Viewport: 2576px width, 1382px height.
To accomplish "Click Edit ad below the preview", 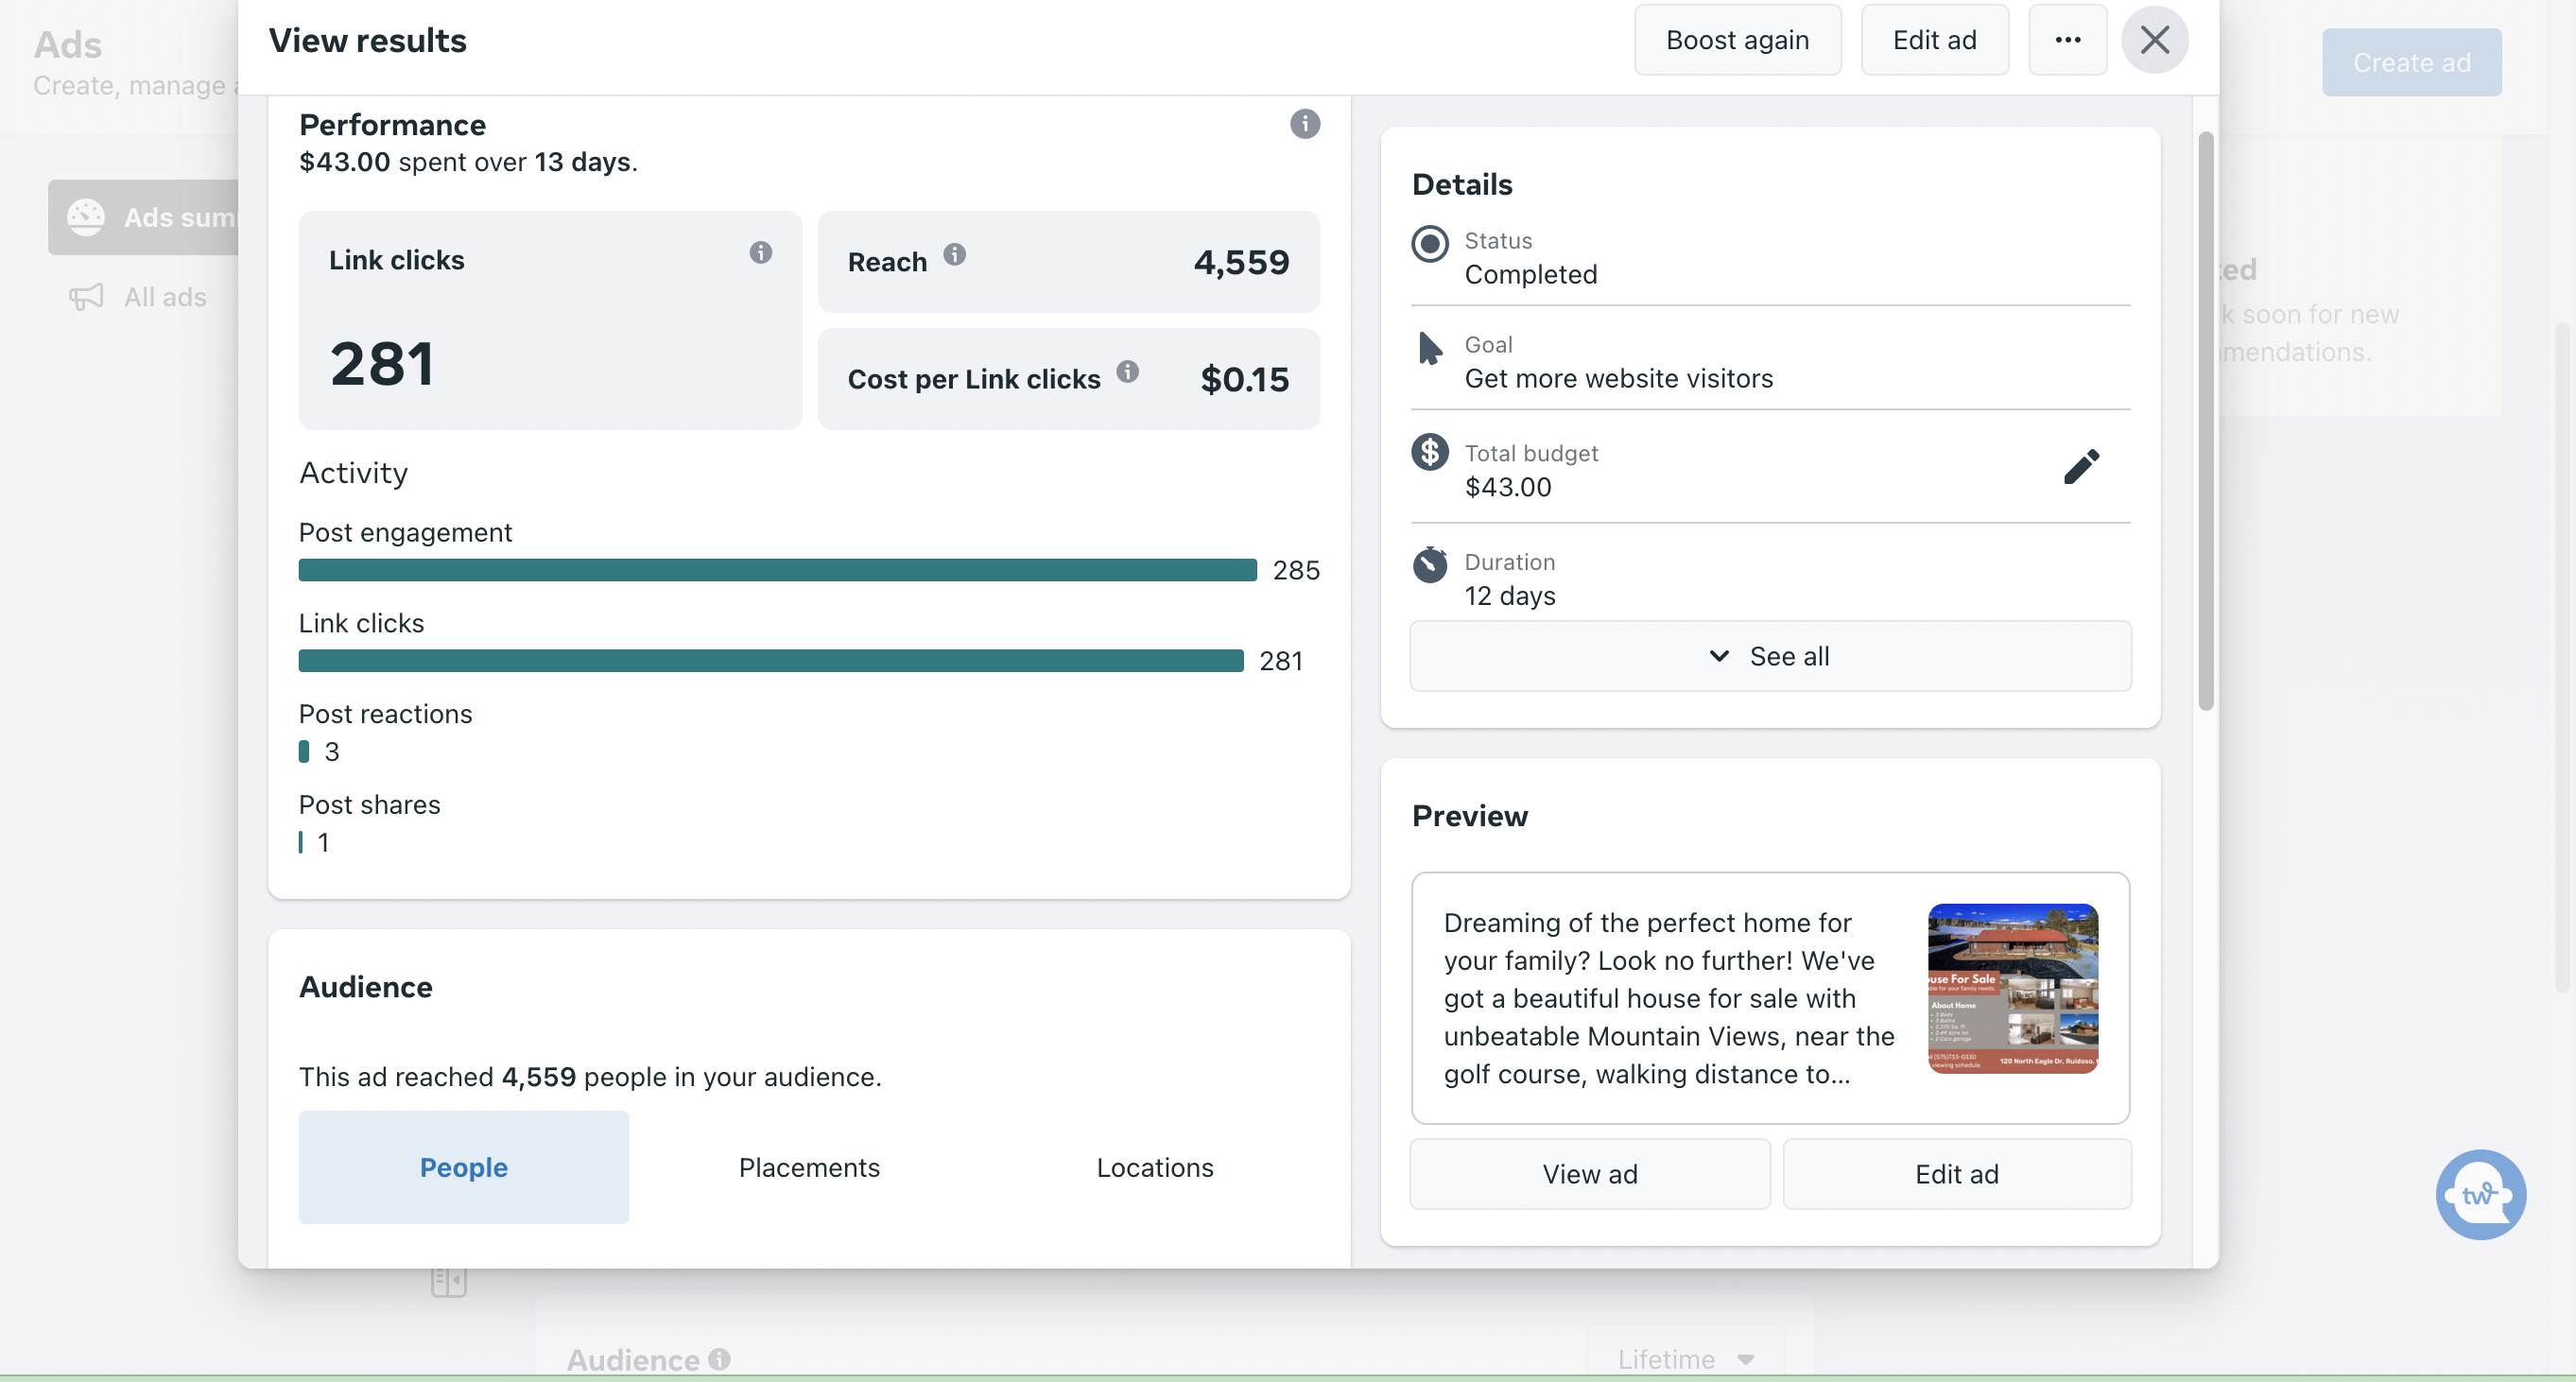I will coord(1956,1174).
